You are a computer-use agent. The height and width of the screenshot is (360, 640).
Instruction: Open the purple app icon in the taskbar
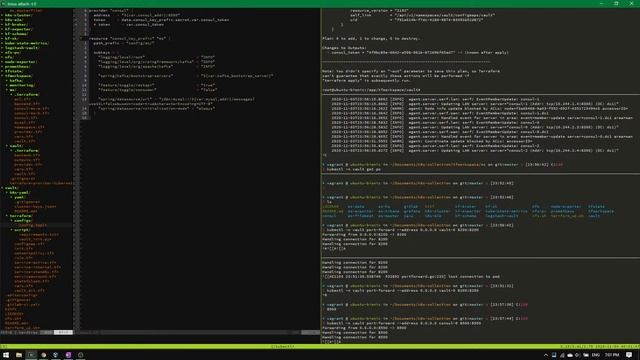[68, 355]
